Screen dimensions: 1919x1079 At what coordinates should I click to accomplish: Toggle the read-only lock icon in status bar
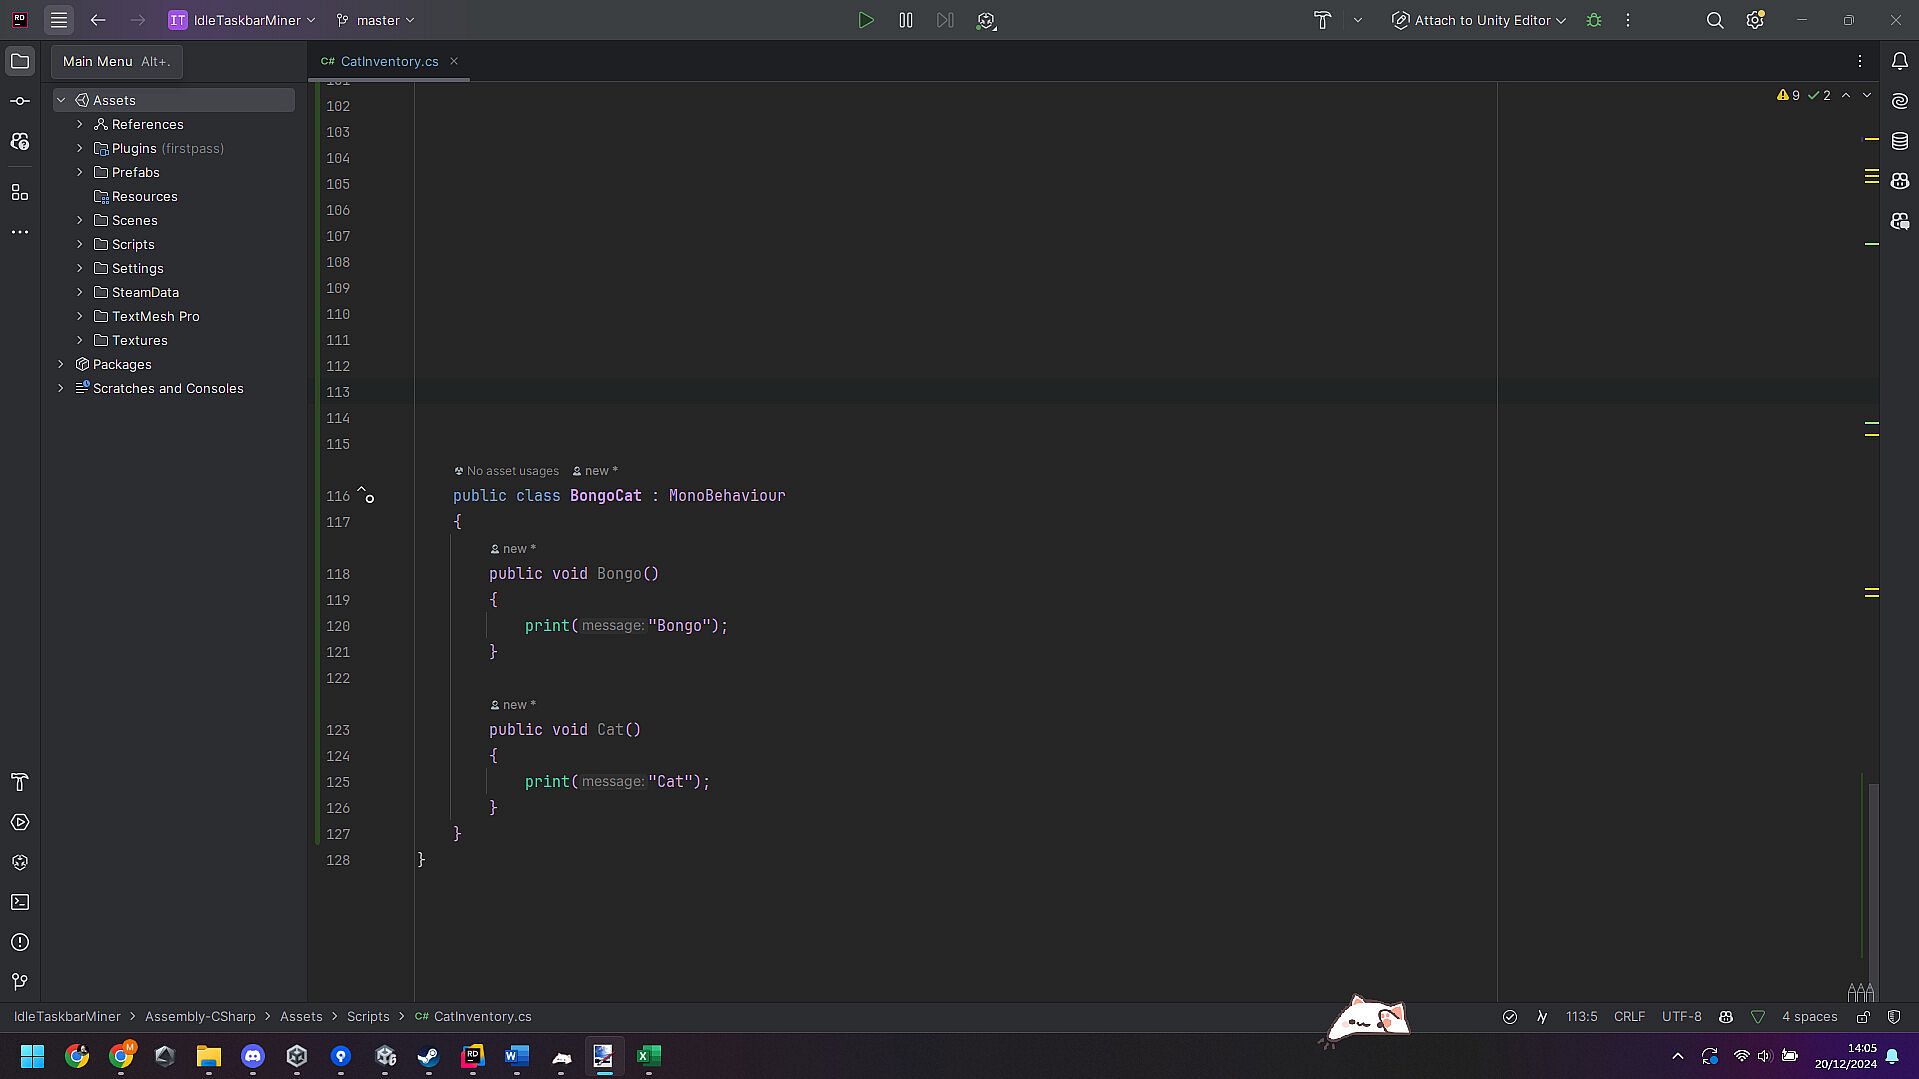point(1863,1017)
